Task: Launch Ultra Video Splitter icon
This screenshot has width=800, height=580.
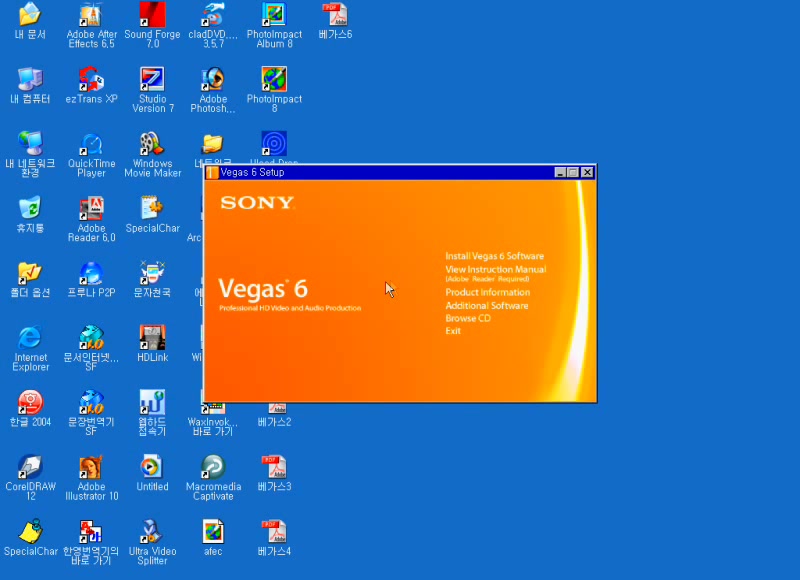Action: [152, 532]
